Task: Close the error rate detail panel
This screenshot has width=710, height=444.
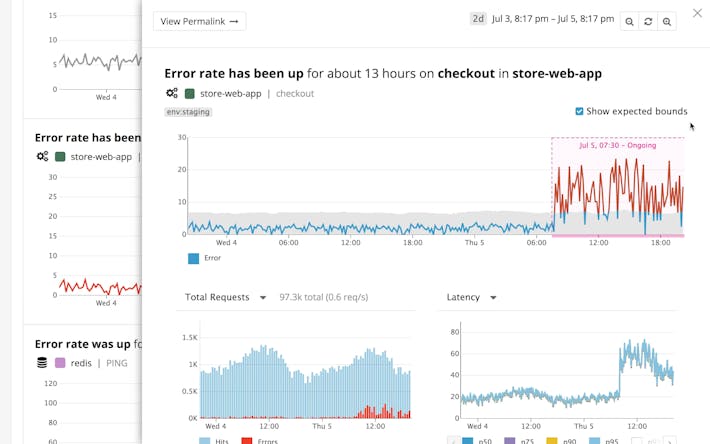Action: [x=697, y=13]
